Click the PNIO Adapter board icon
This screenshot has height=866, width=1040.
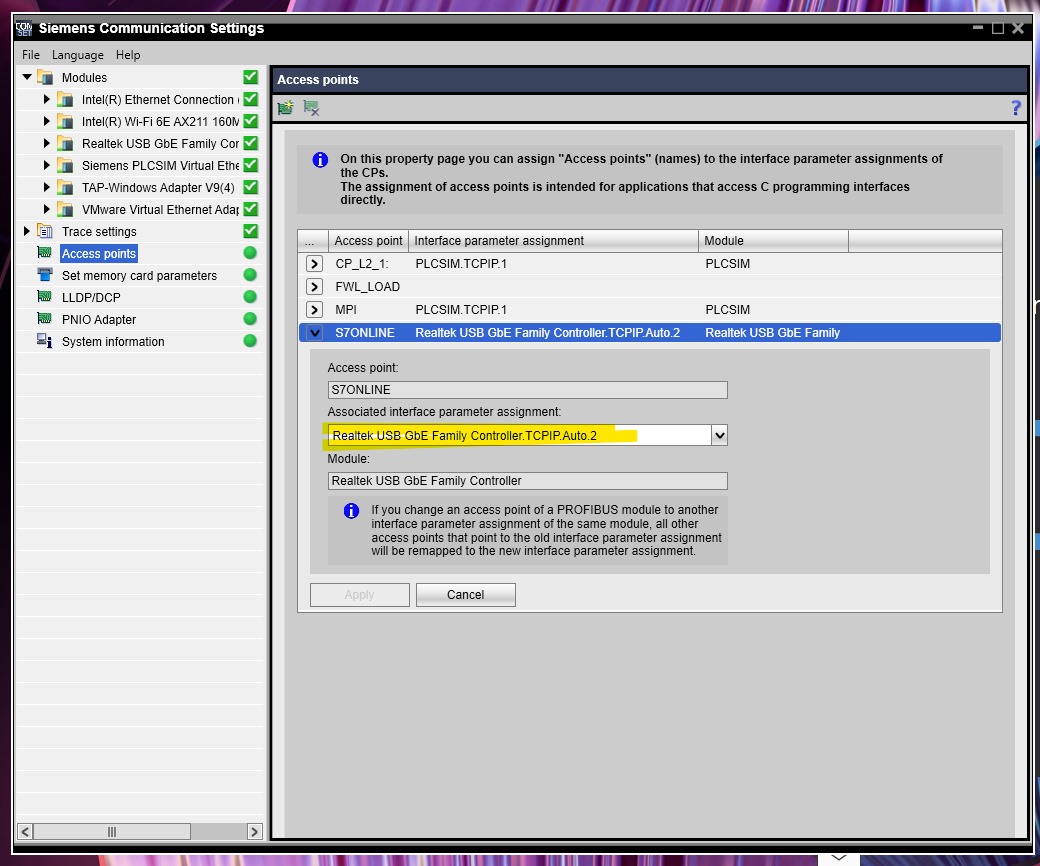44,318
